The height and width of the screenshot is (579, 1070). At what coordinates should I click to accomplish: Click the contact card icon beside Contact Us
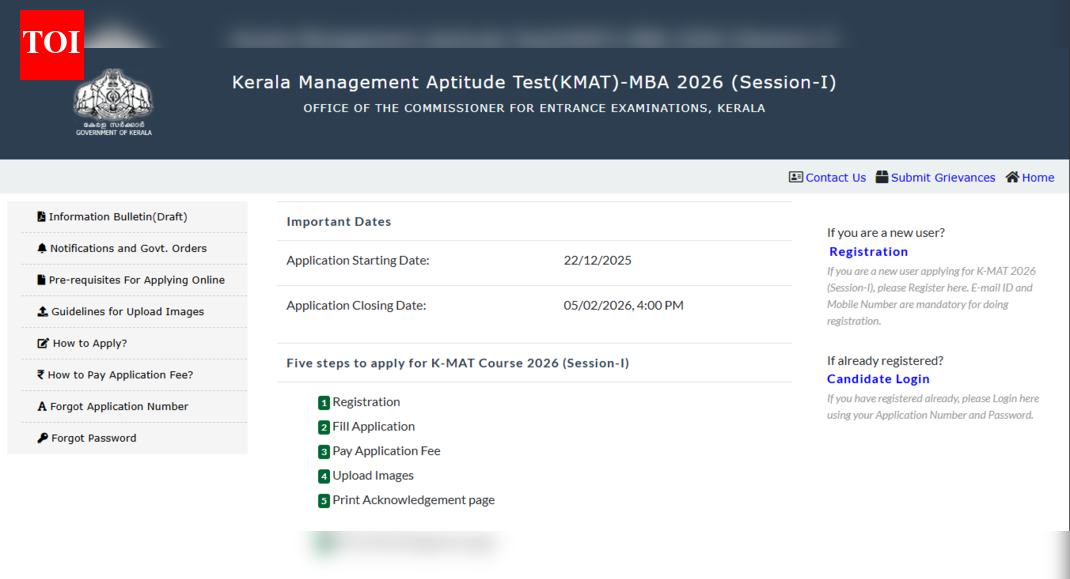[794, 177]
